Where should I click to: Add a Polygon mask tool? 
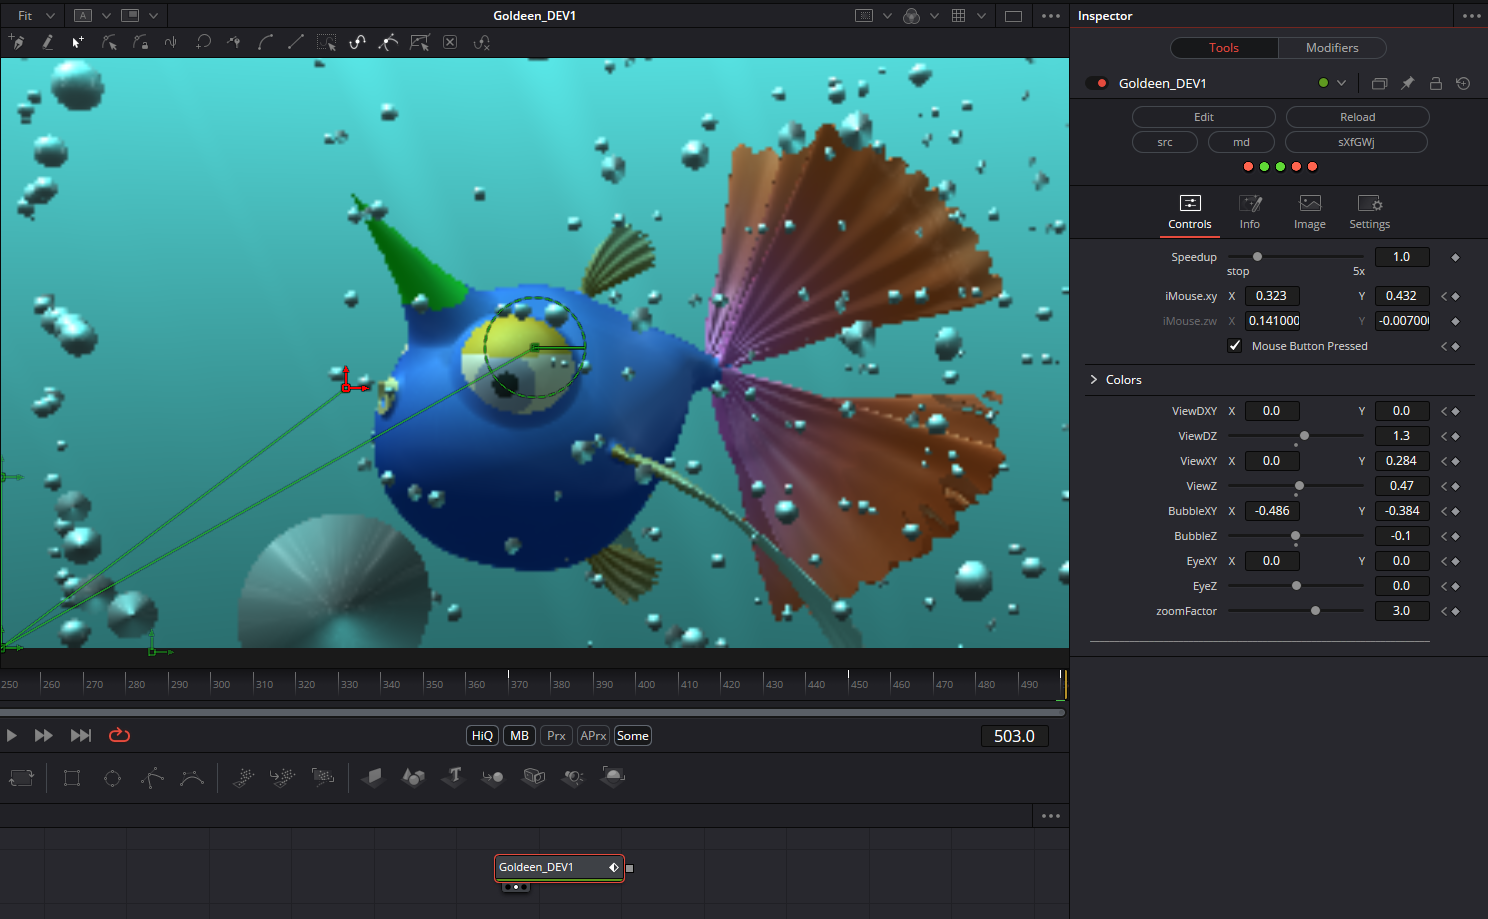point(152,778)
